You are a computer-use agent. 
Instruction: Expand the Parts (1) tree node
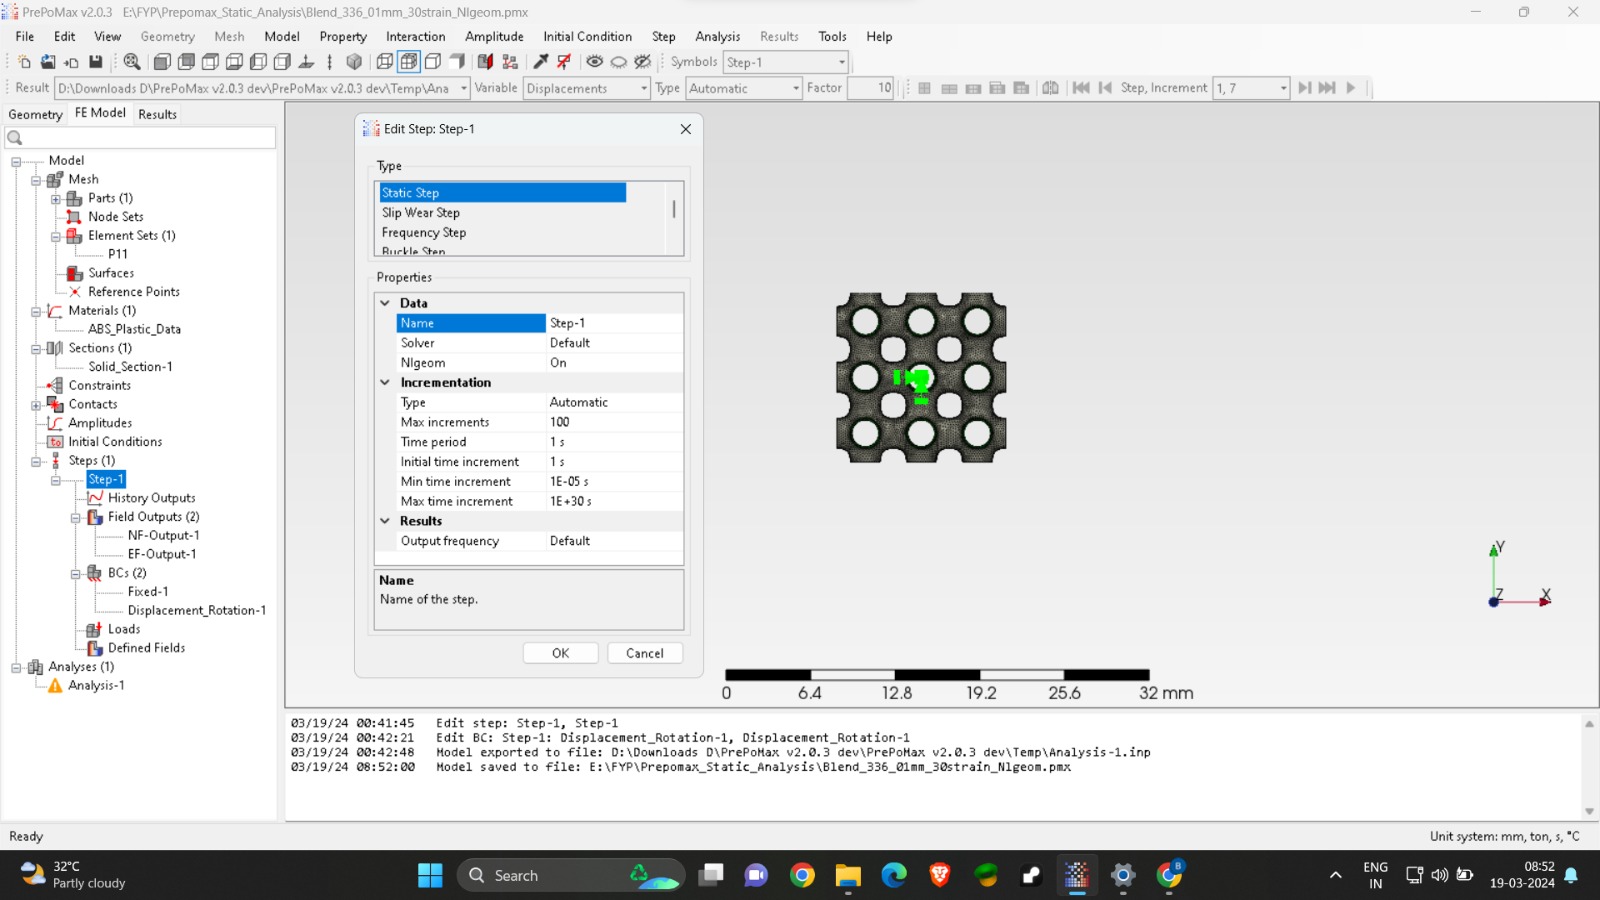(x=56, y=199)
